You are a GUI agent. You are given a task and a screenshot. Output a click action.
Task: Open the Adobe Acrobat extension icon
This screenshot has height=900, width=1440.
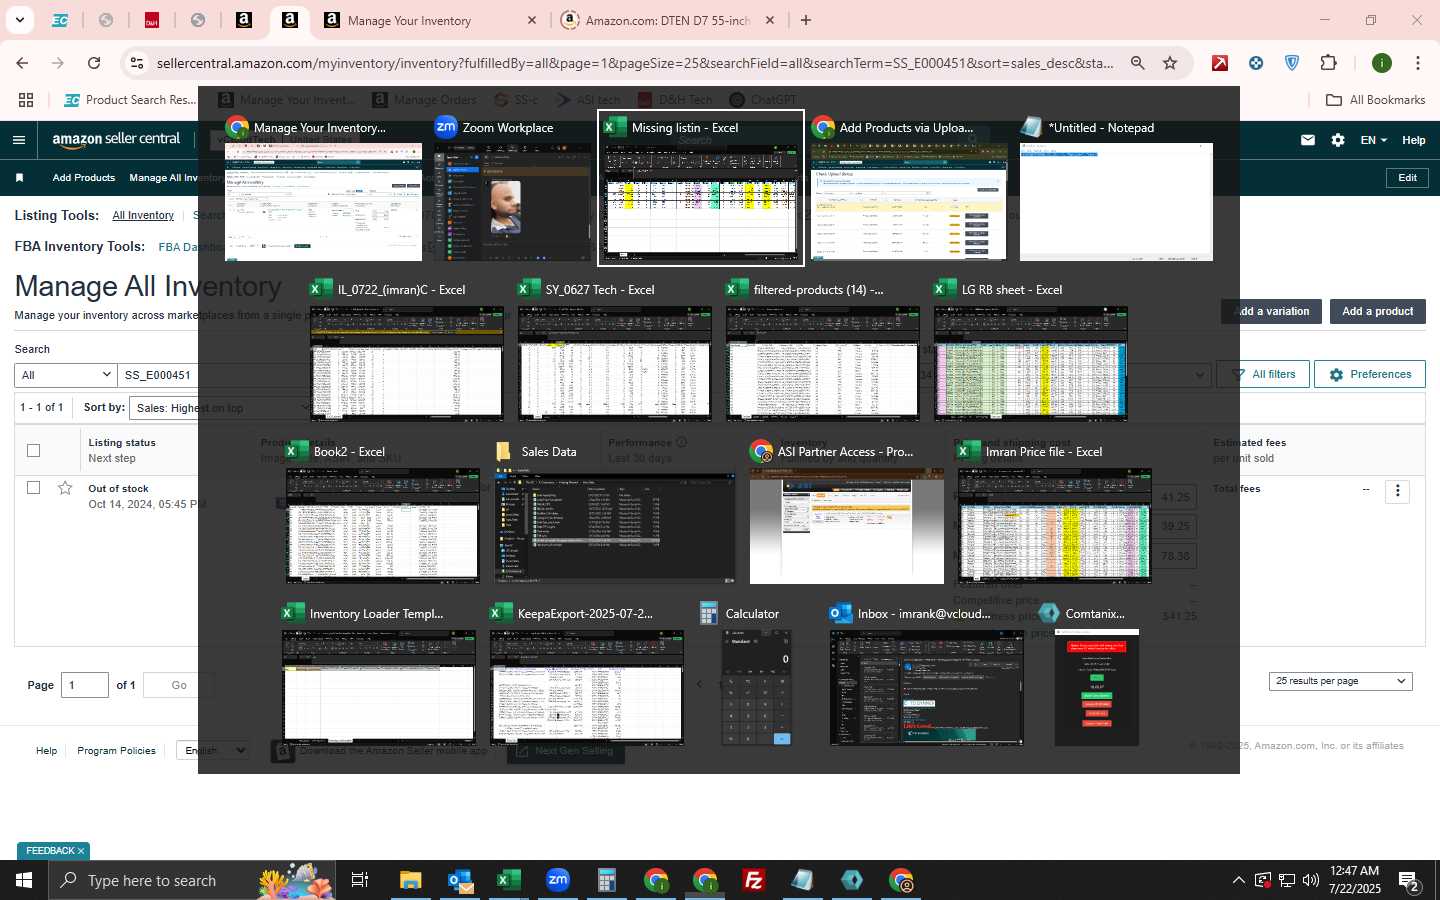(x=1220, y=63)
